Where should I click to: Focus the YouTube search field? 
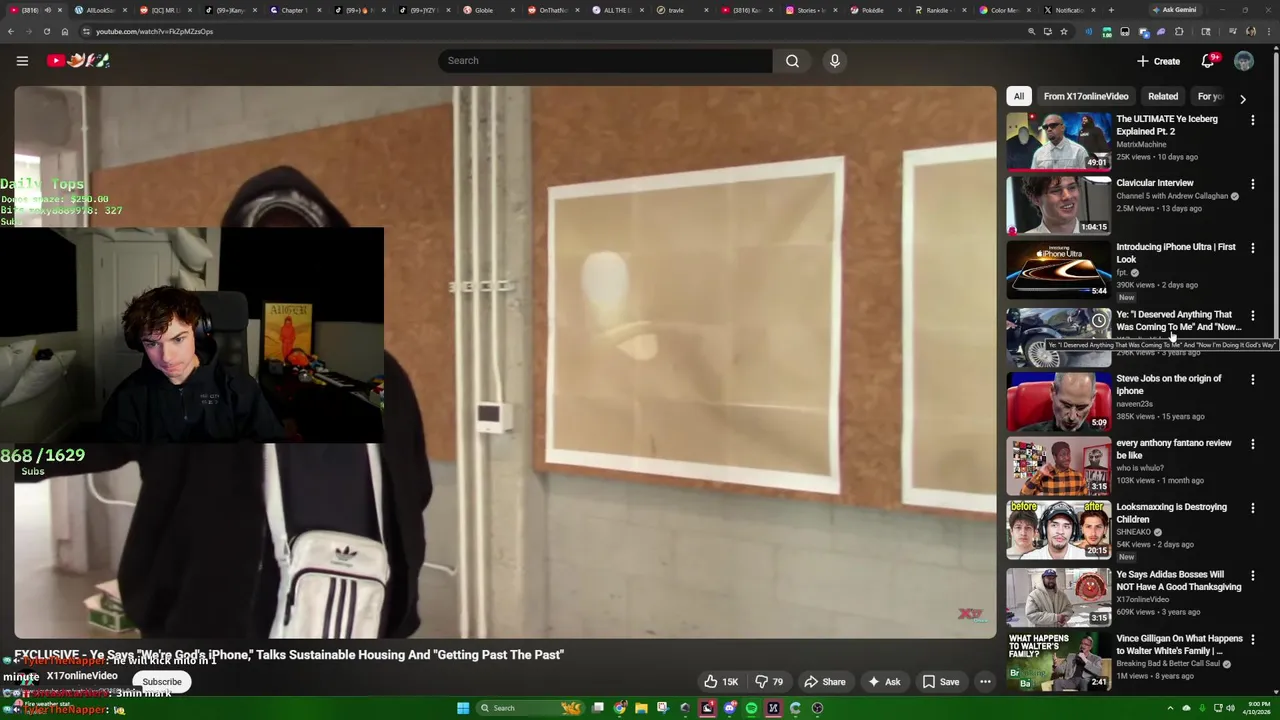coord(605,61)
